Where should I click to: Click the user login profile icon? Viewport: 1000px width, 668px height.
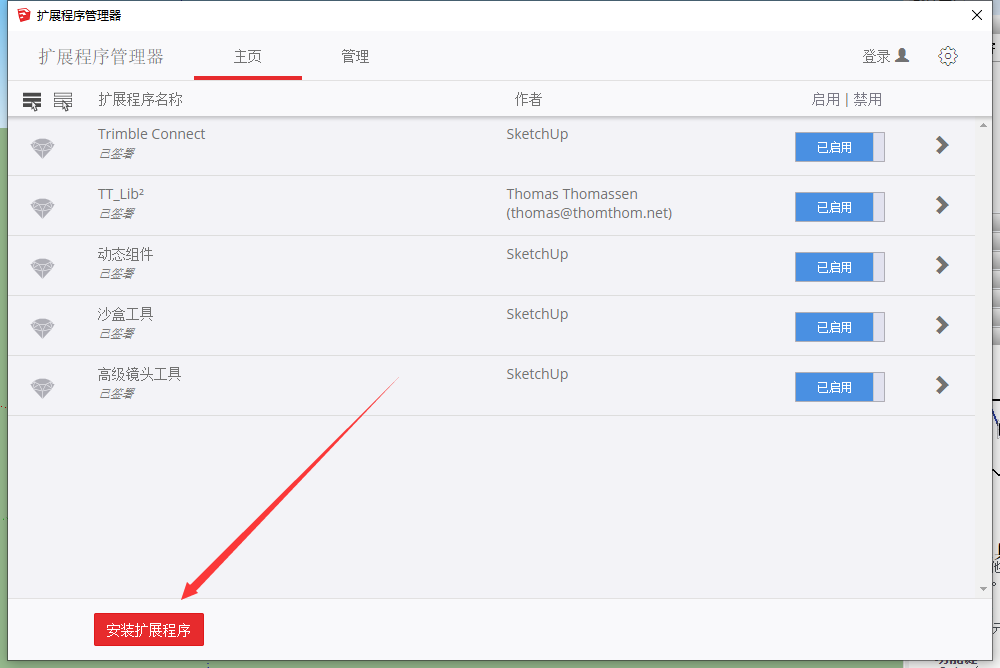point(902,56)
